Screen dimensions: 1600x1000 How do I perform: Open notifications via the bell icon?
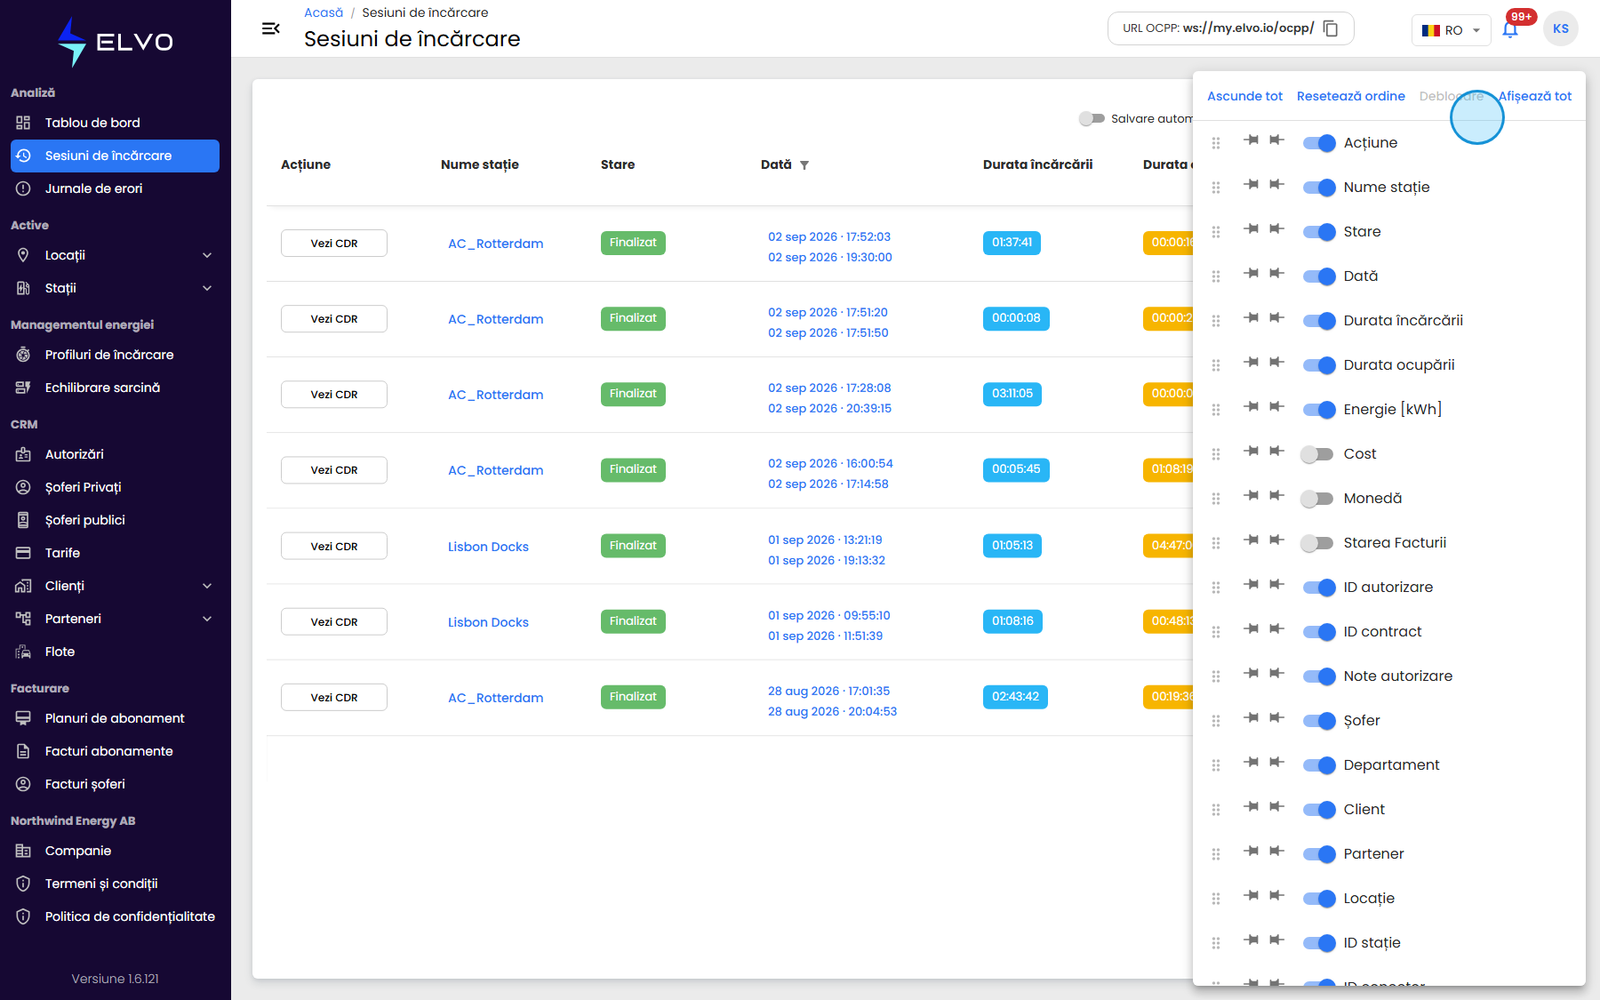pyautogui.click(x=1510, y=29)
